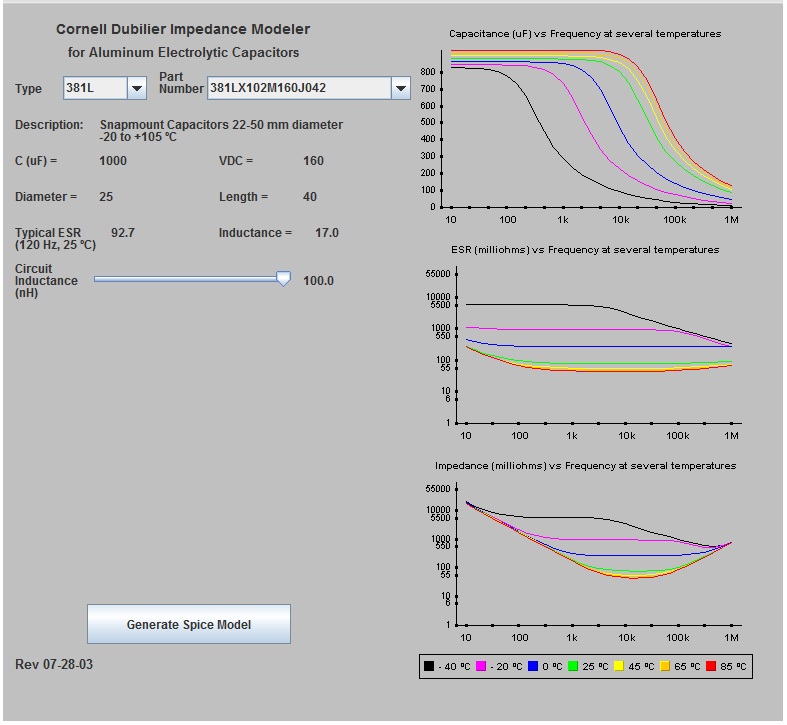The width and height of the screenshot is (787, 725).
Task: Click the VDC value 160
Action: coord(313,161)
